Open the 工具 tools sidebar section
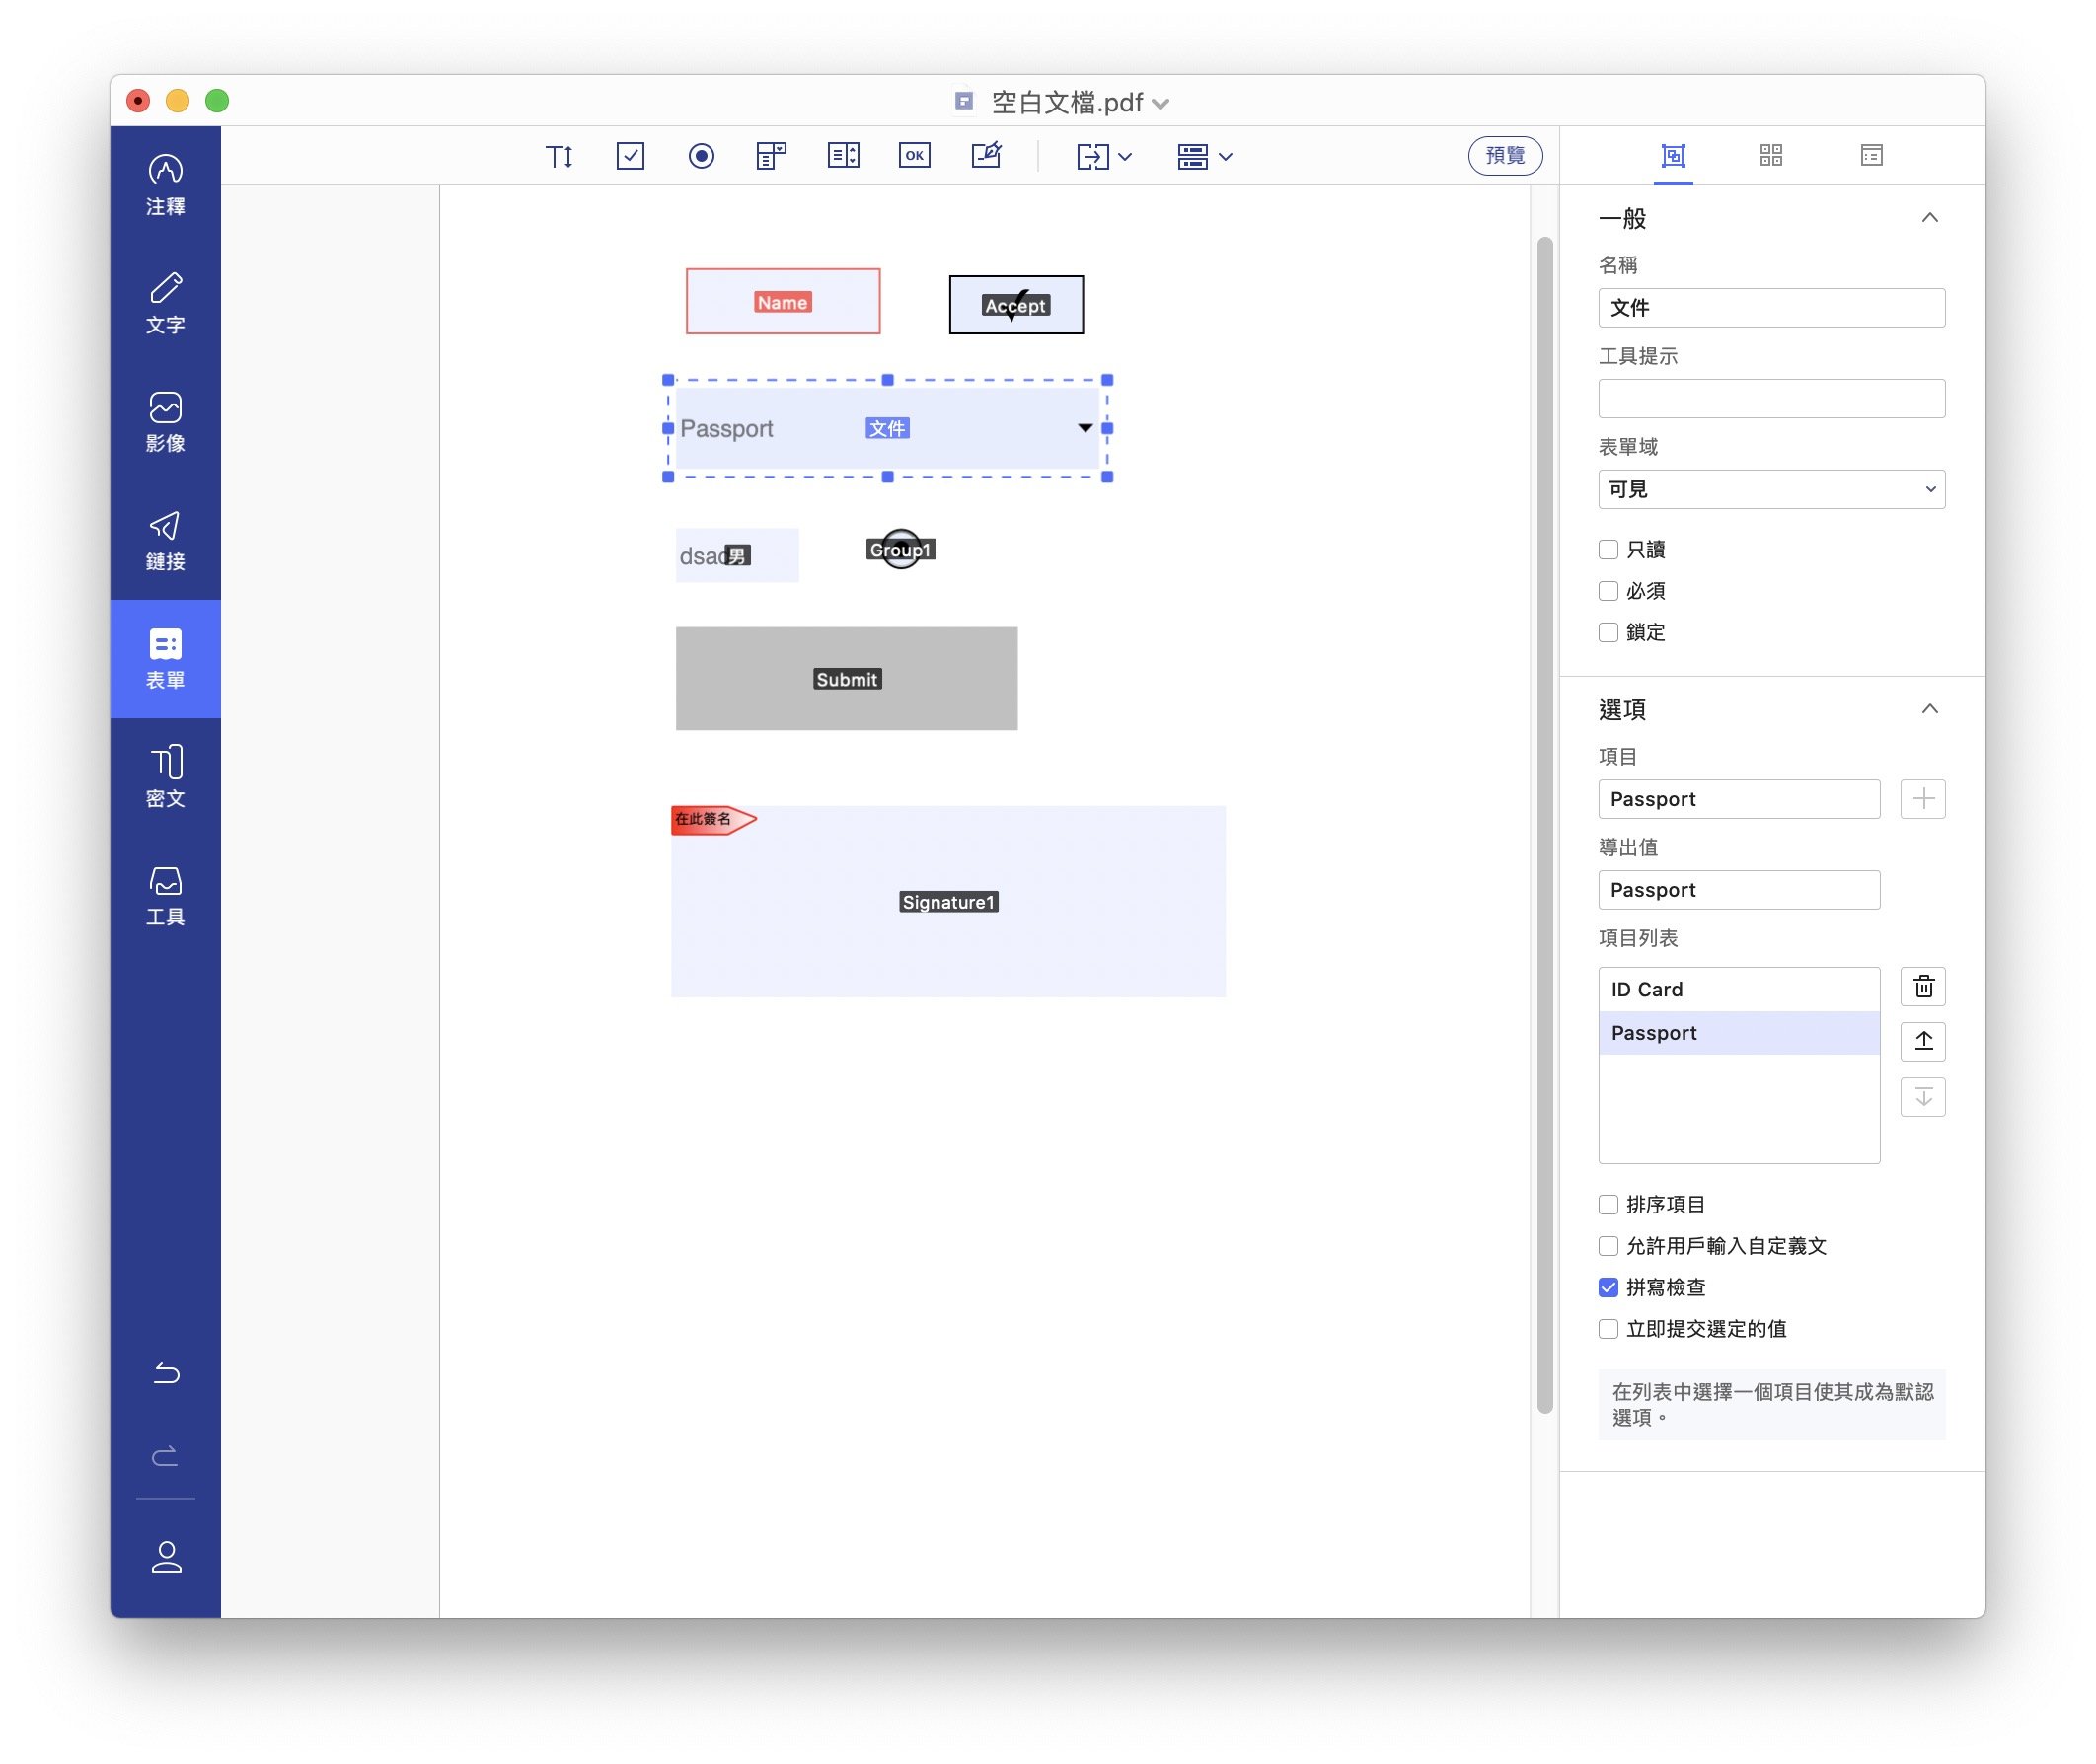This screenshot has width=2096, height=1764. tap(165, 895)
